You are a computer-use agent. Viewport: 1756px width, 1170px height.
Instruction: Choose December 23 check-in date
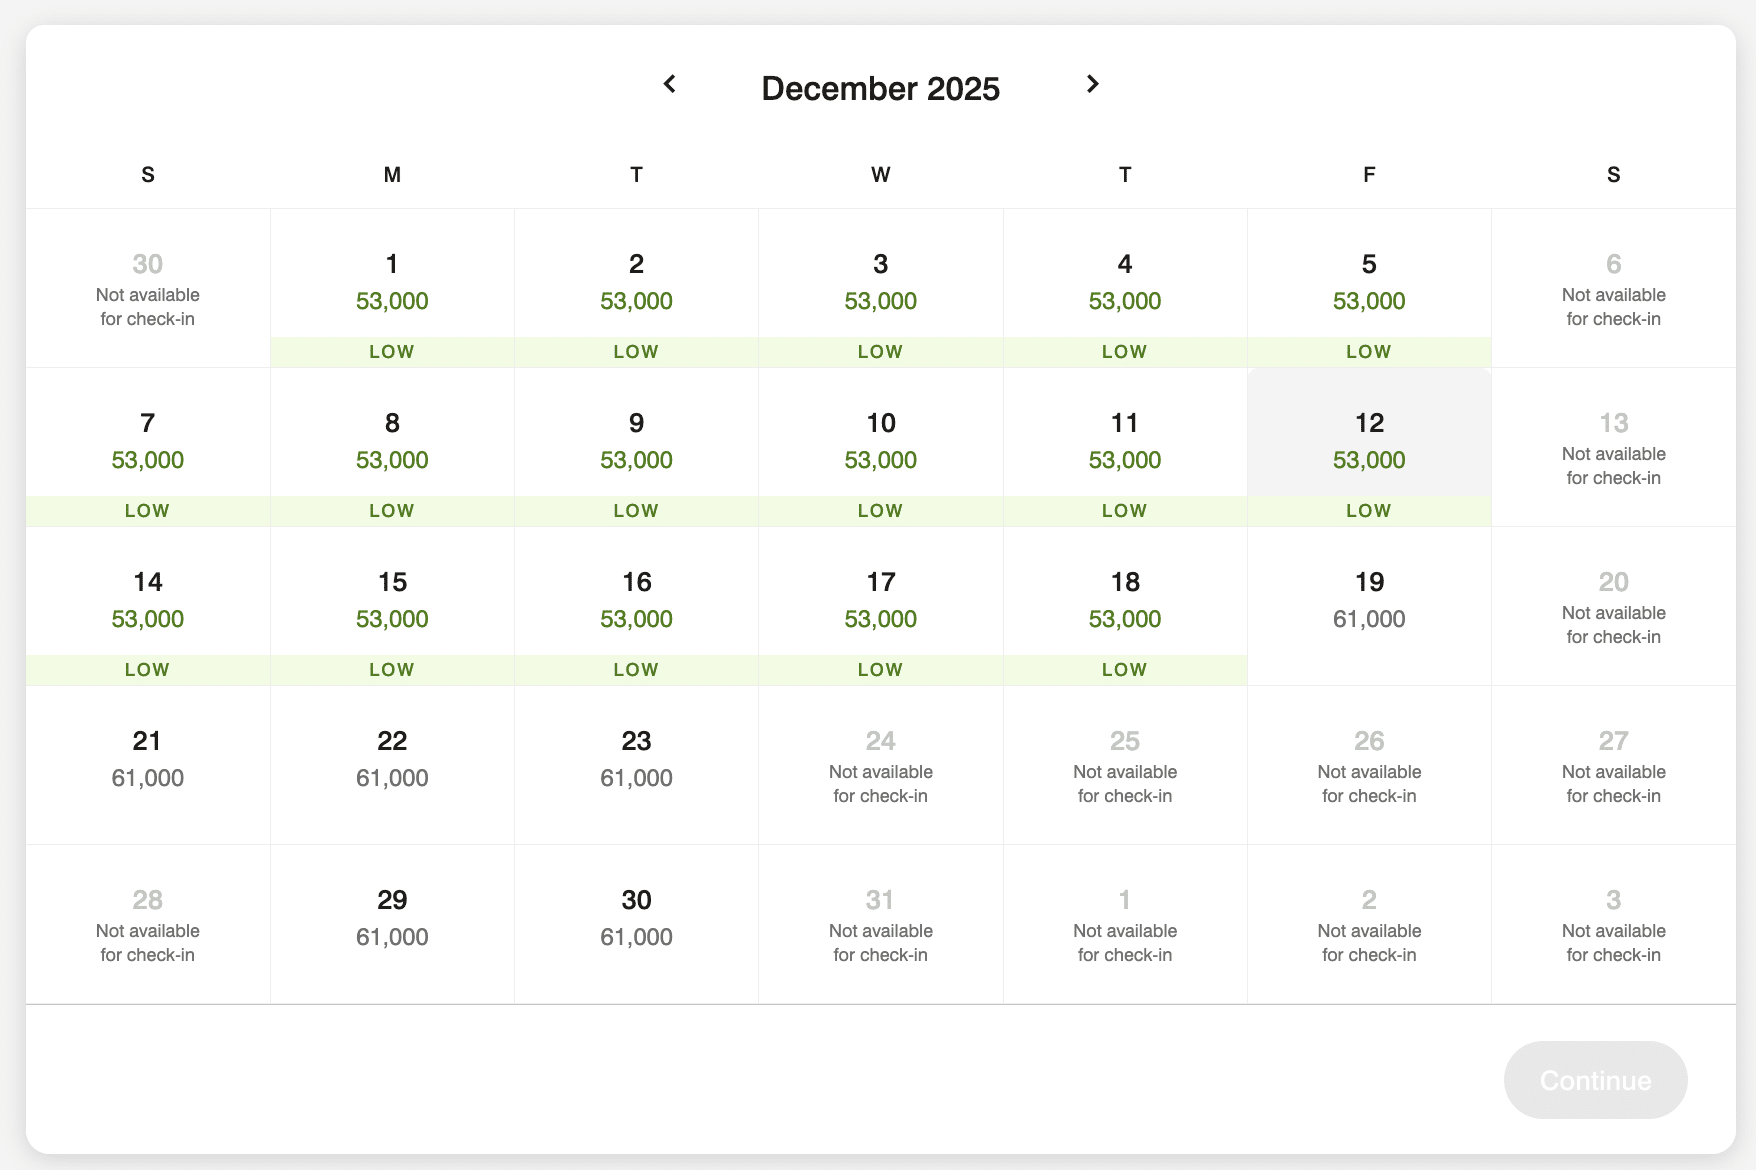(636, 765)
